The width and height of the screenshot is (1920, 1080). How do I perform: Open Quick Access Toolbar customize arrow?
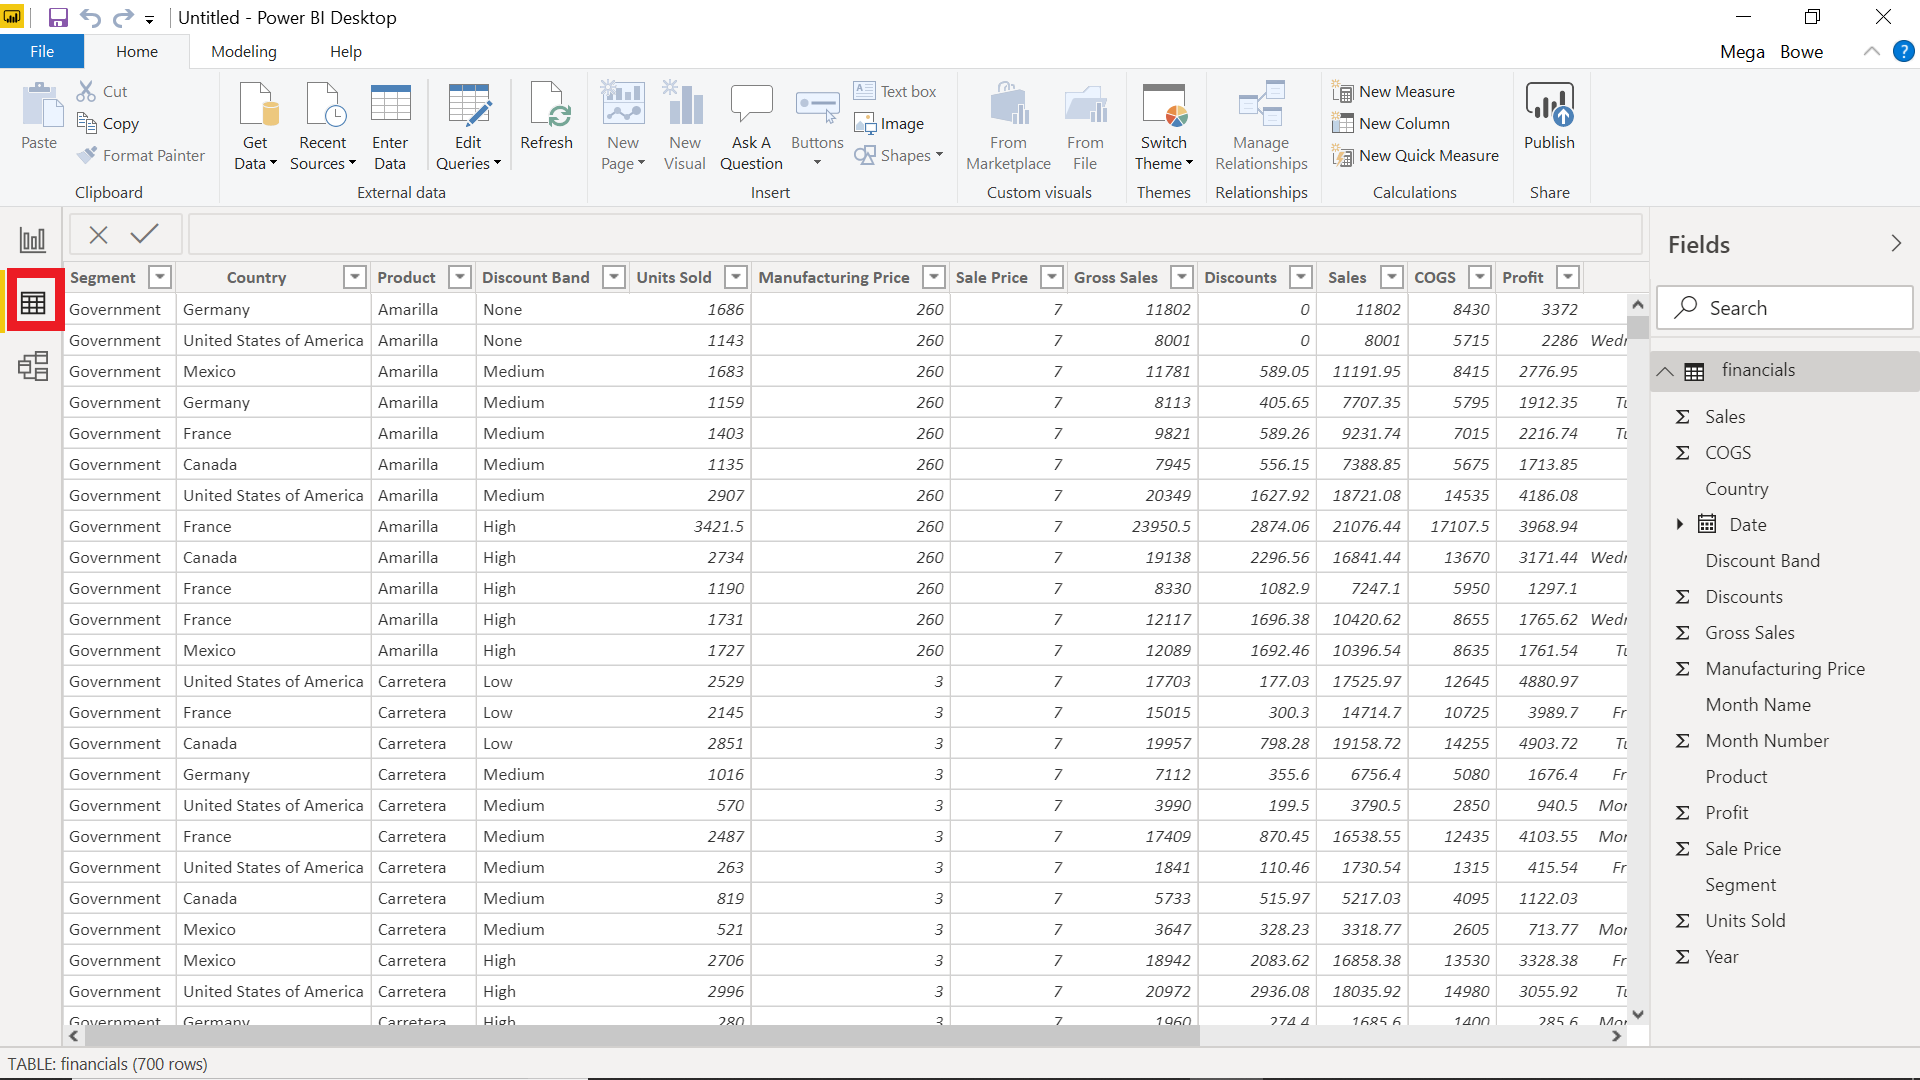tap(149, 19)
